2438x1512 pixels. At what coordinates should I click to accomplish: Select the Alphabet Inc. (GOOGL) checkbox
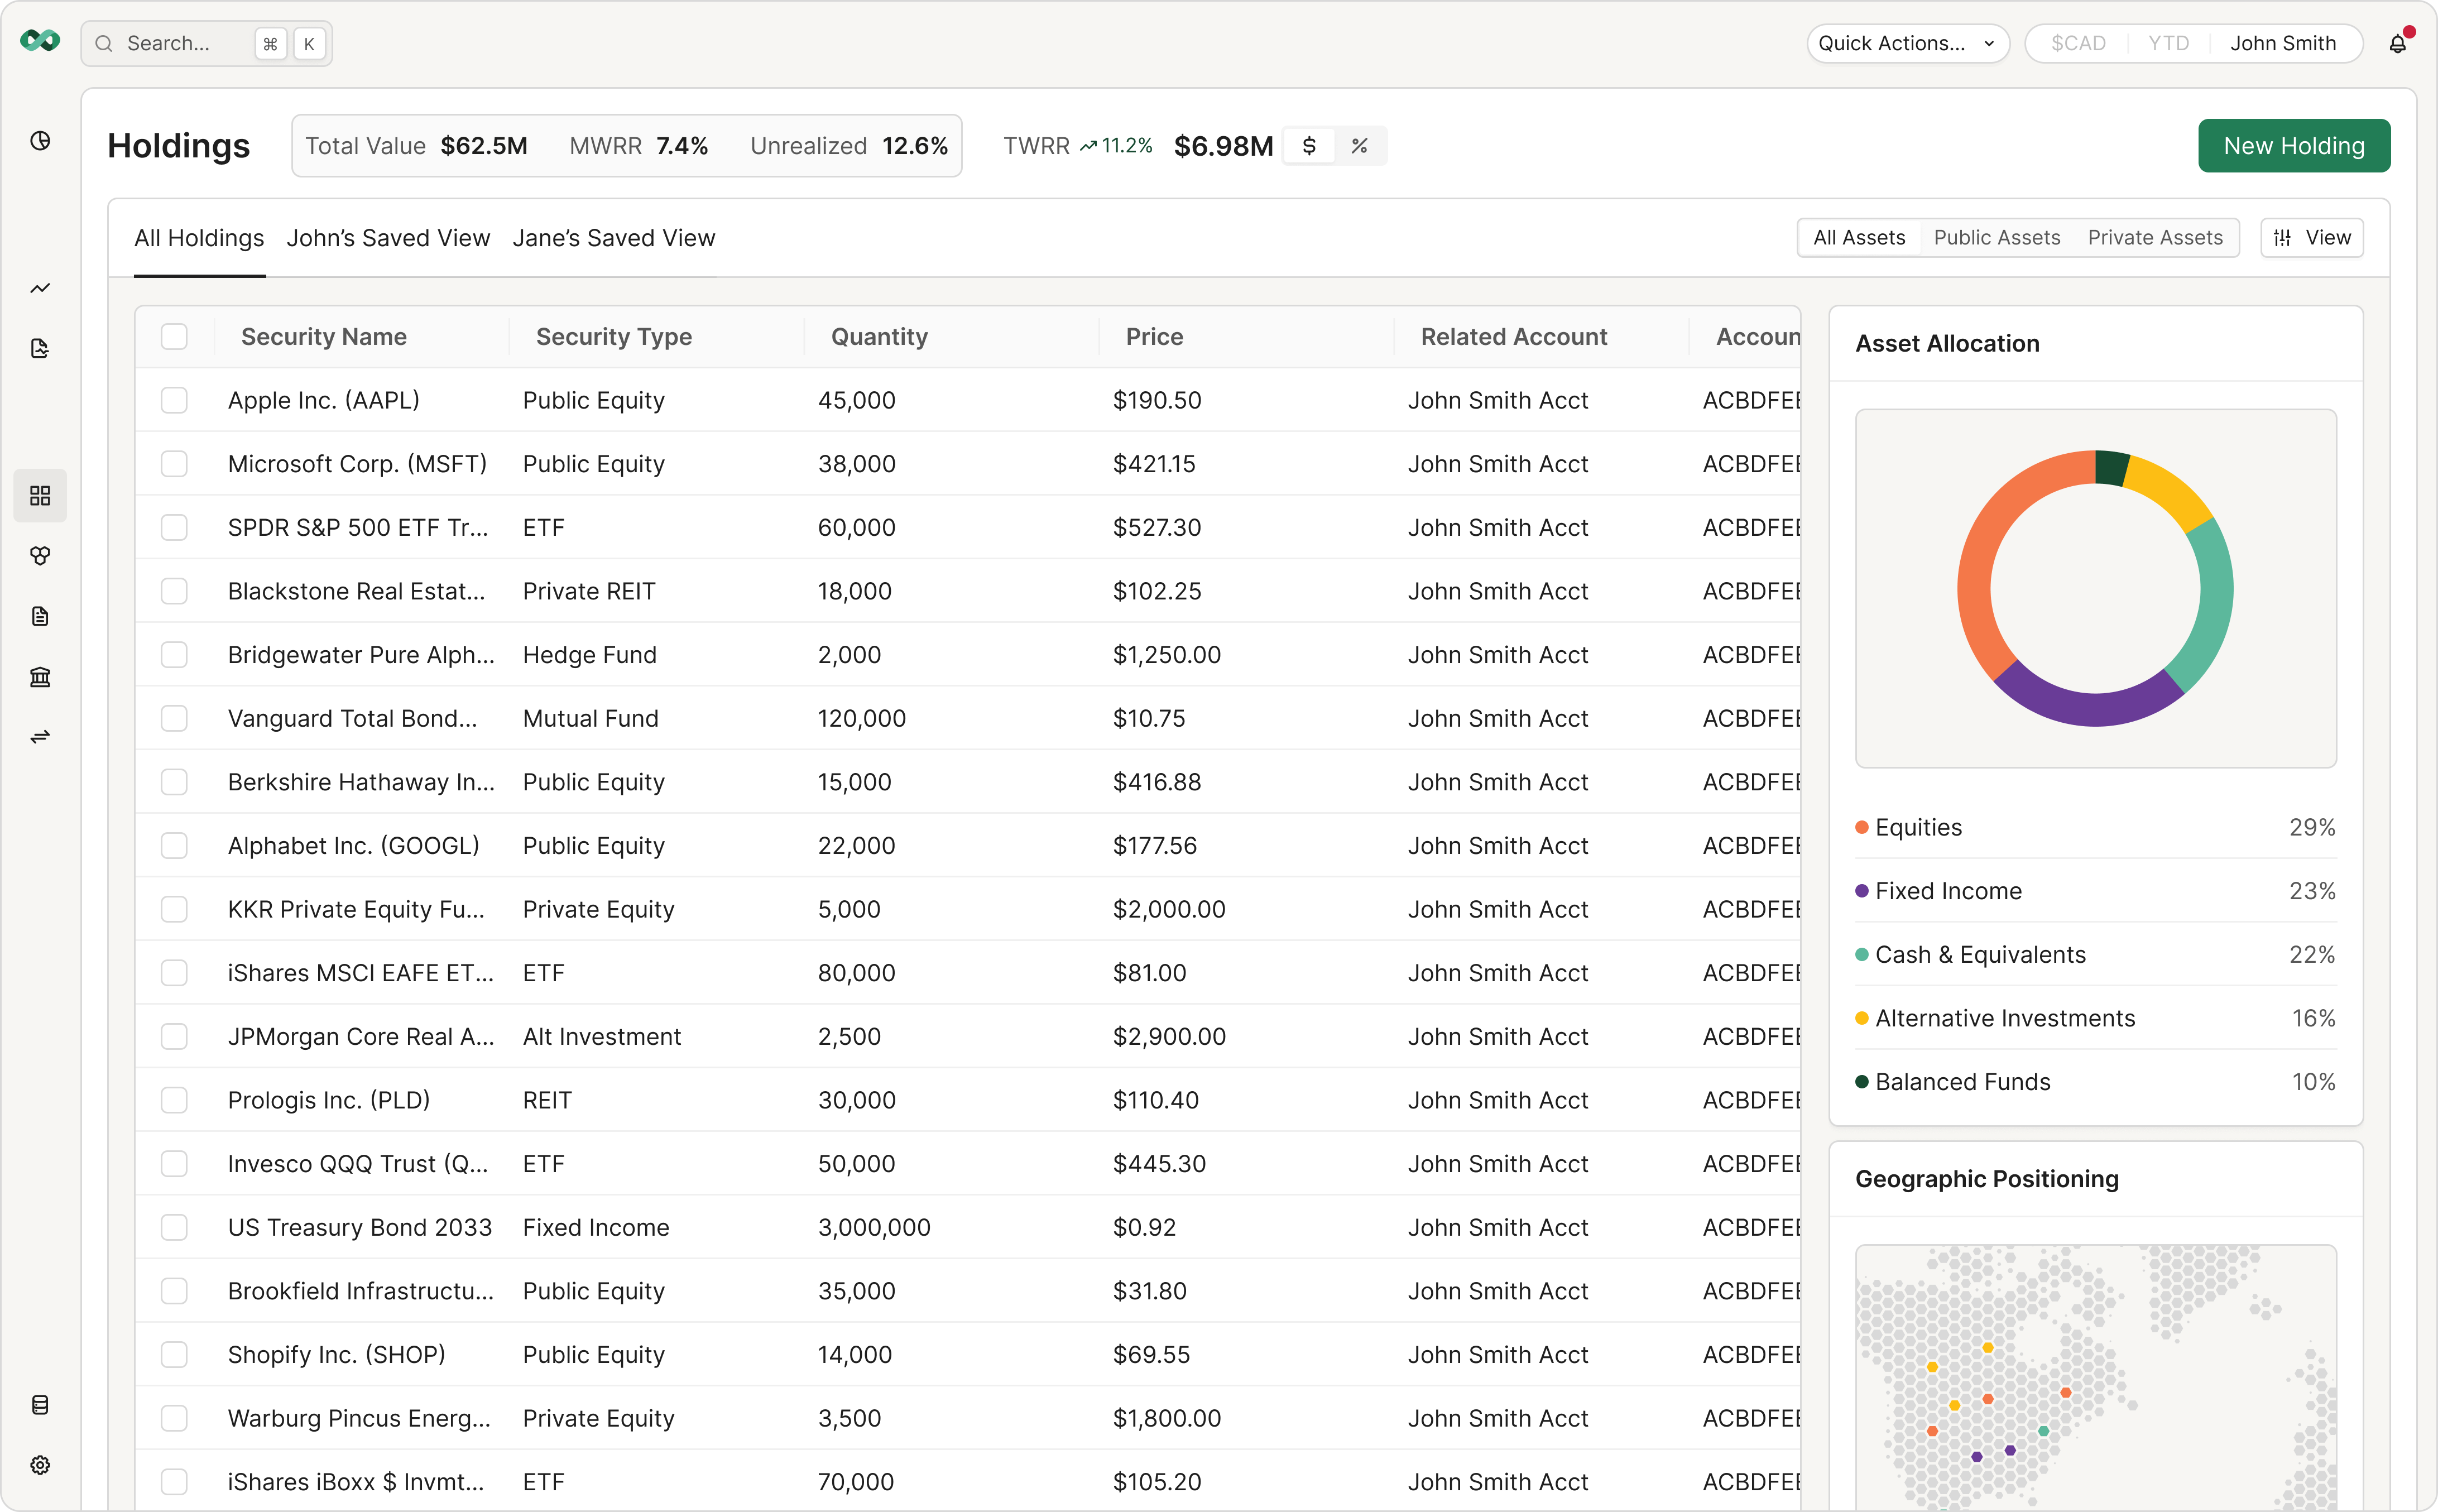tap(174, 846)
